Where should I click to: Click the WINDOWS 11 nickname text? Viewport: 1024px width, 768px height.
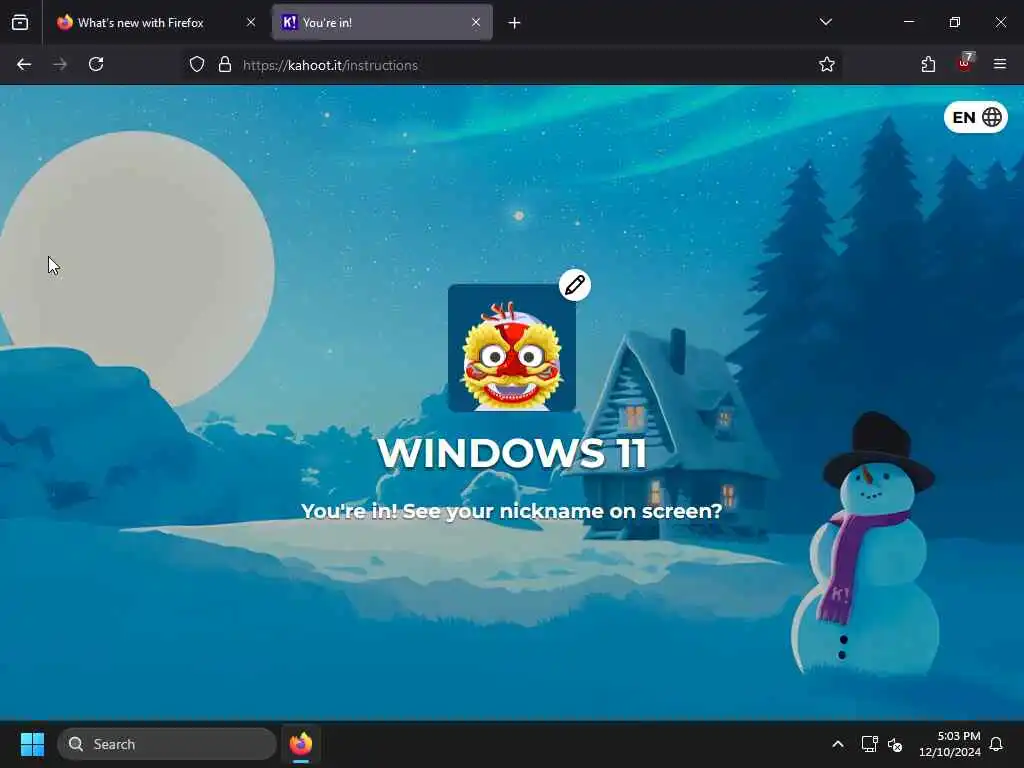click(512, 453)
